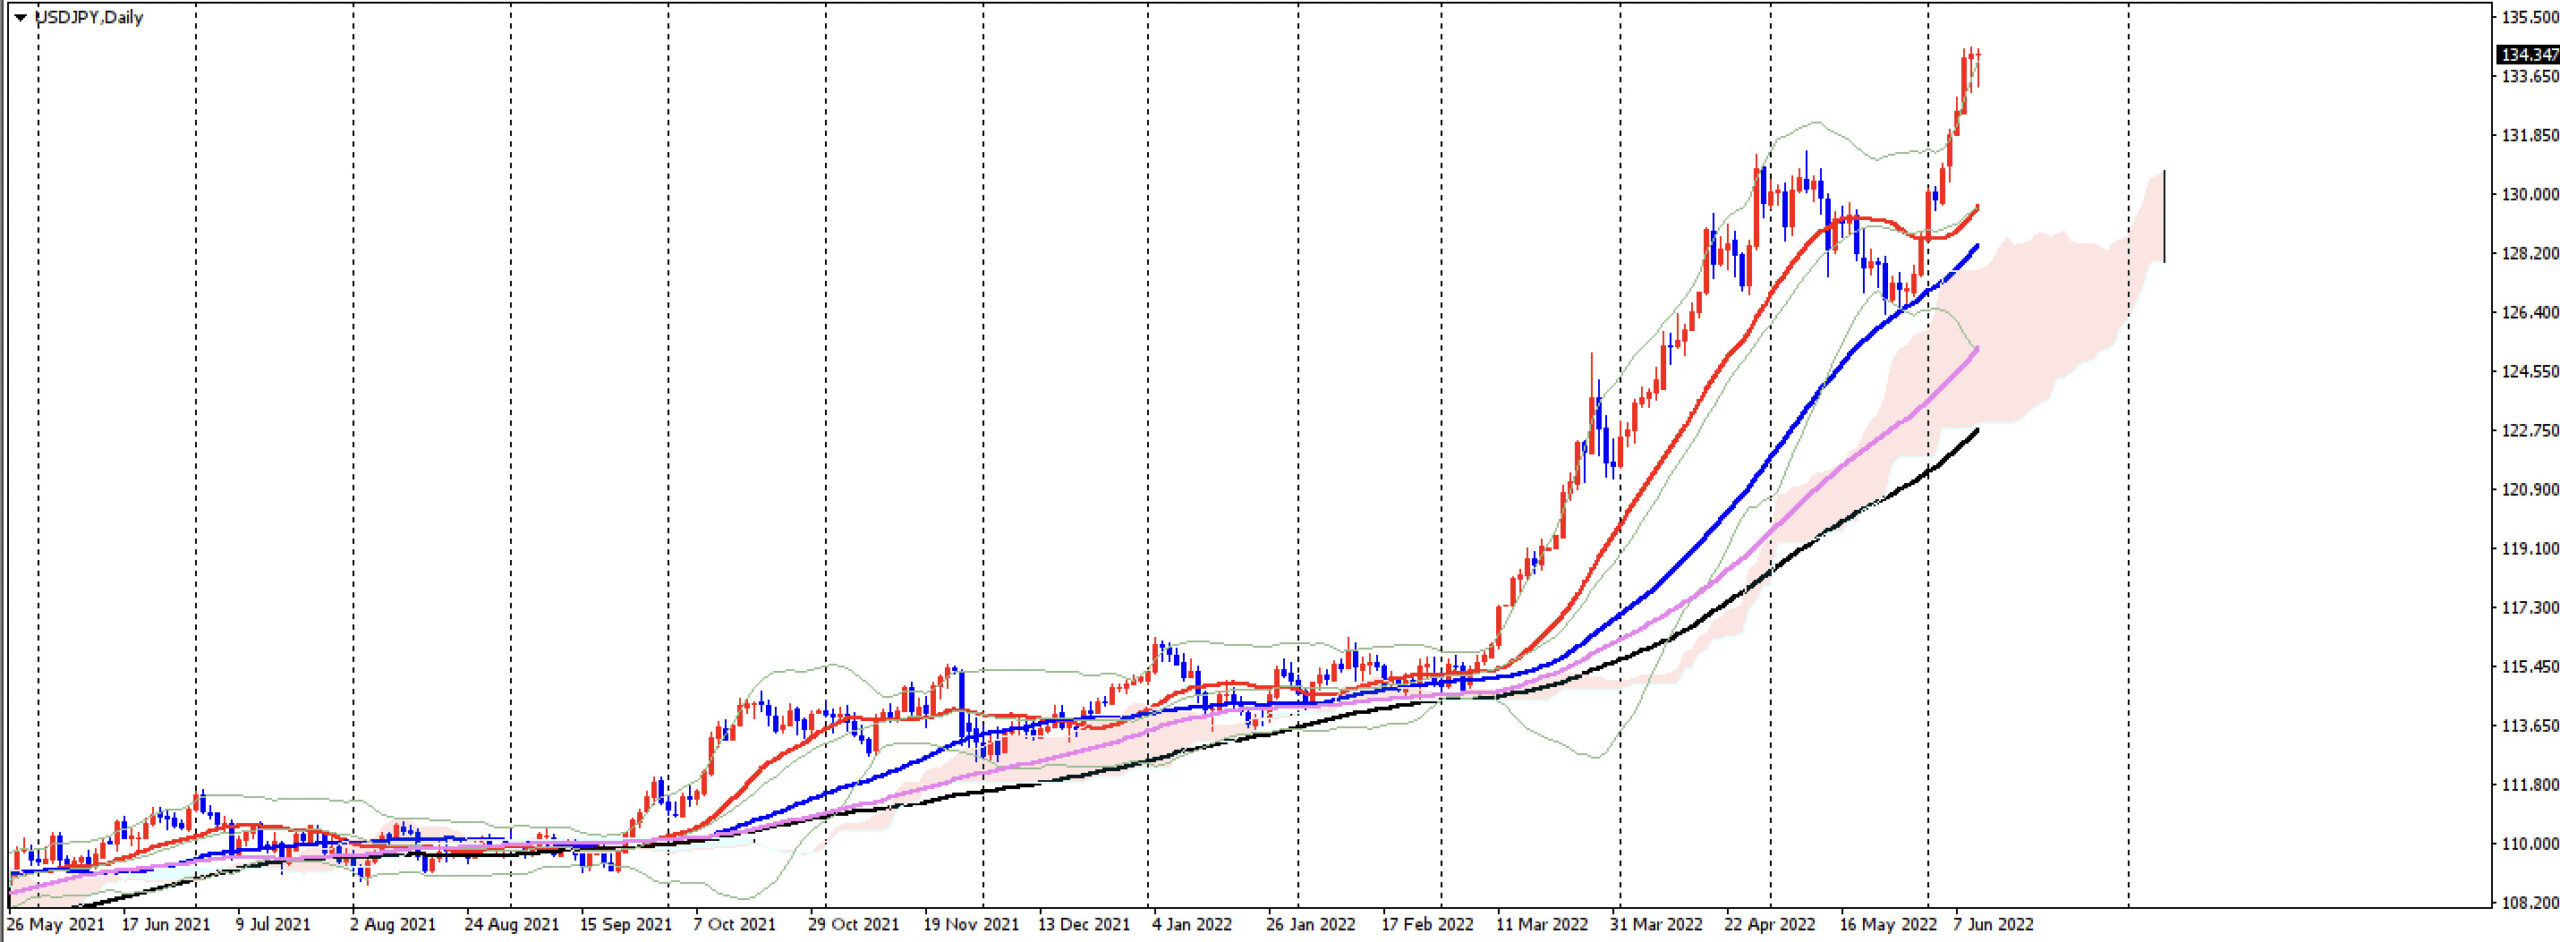Click the 111.800 price scale label
This screenshot has width=2560, height=942.
[2530, 784]
